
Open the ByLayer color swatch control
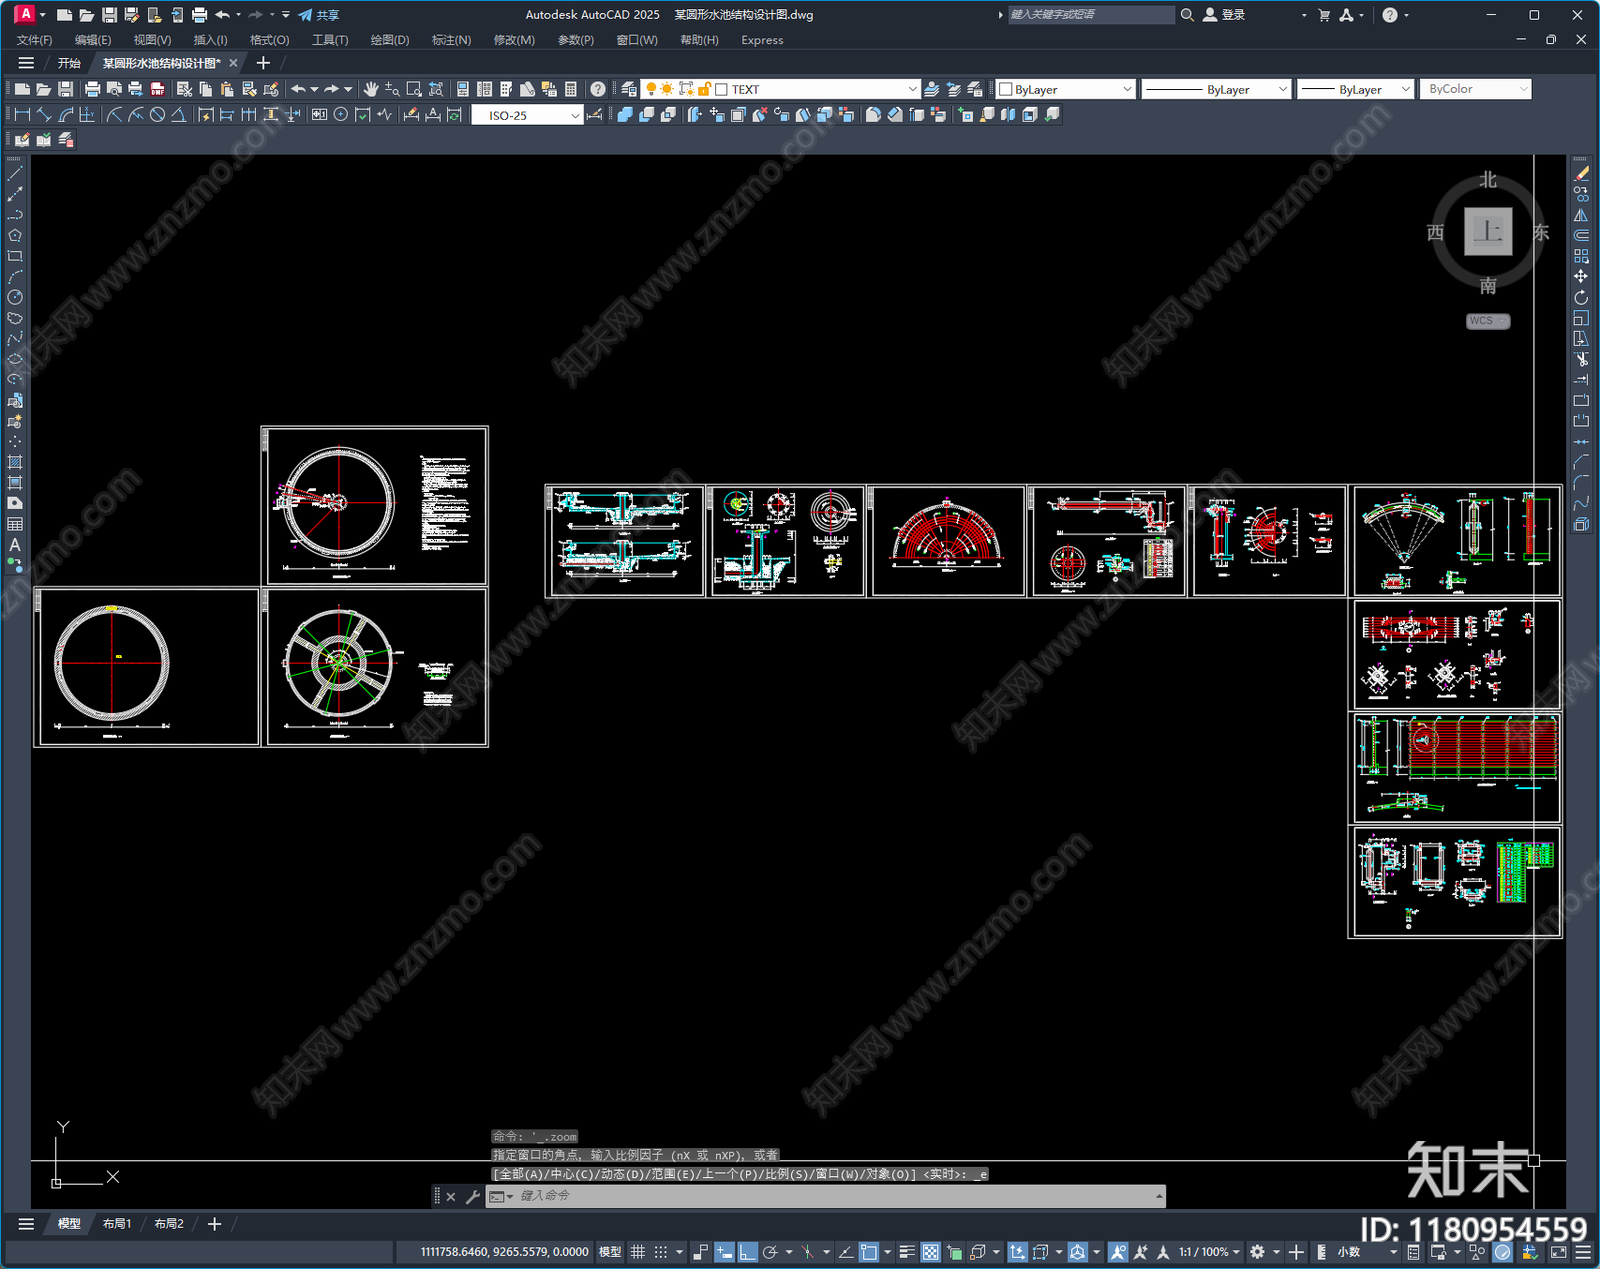(x=1066, y=89)
